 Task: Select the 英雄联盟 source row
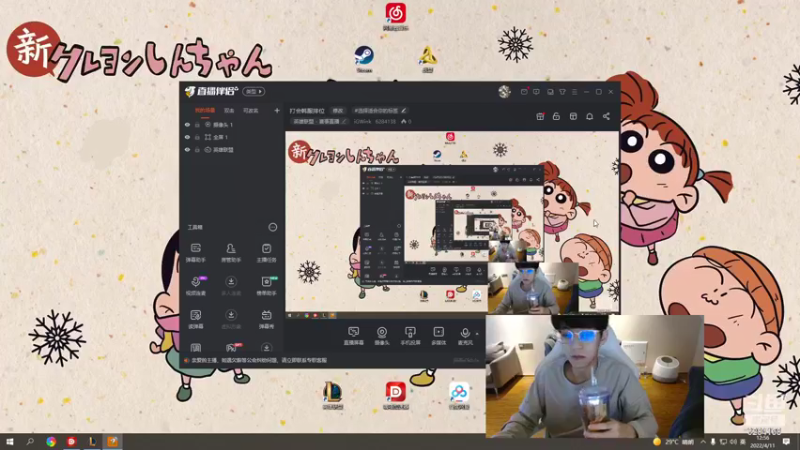(232, 150)
